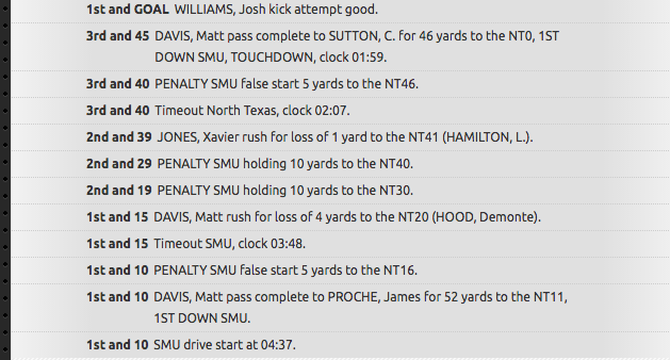This screenshot has width=670, height=360.
Task: Click the "2nd and 29" down label
Action: (119, 164)
